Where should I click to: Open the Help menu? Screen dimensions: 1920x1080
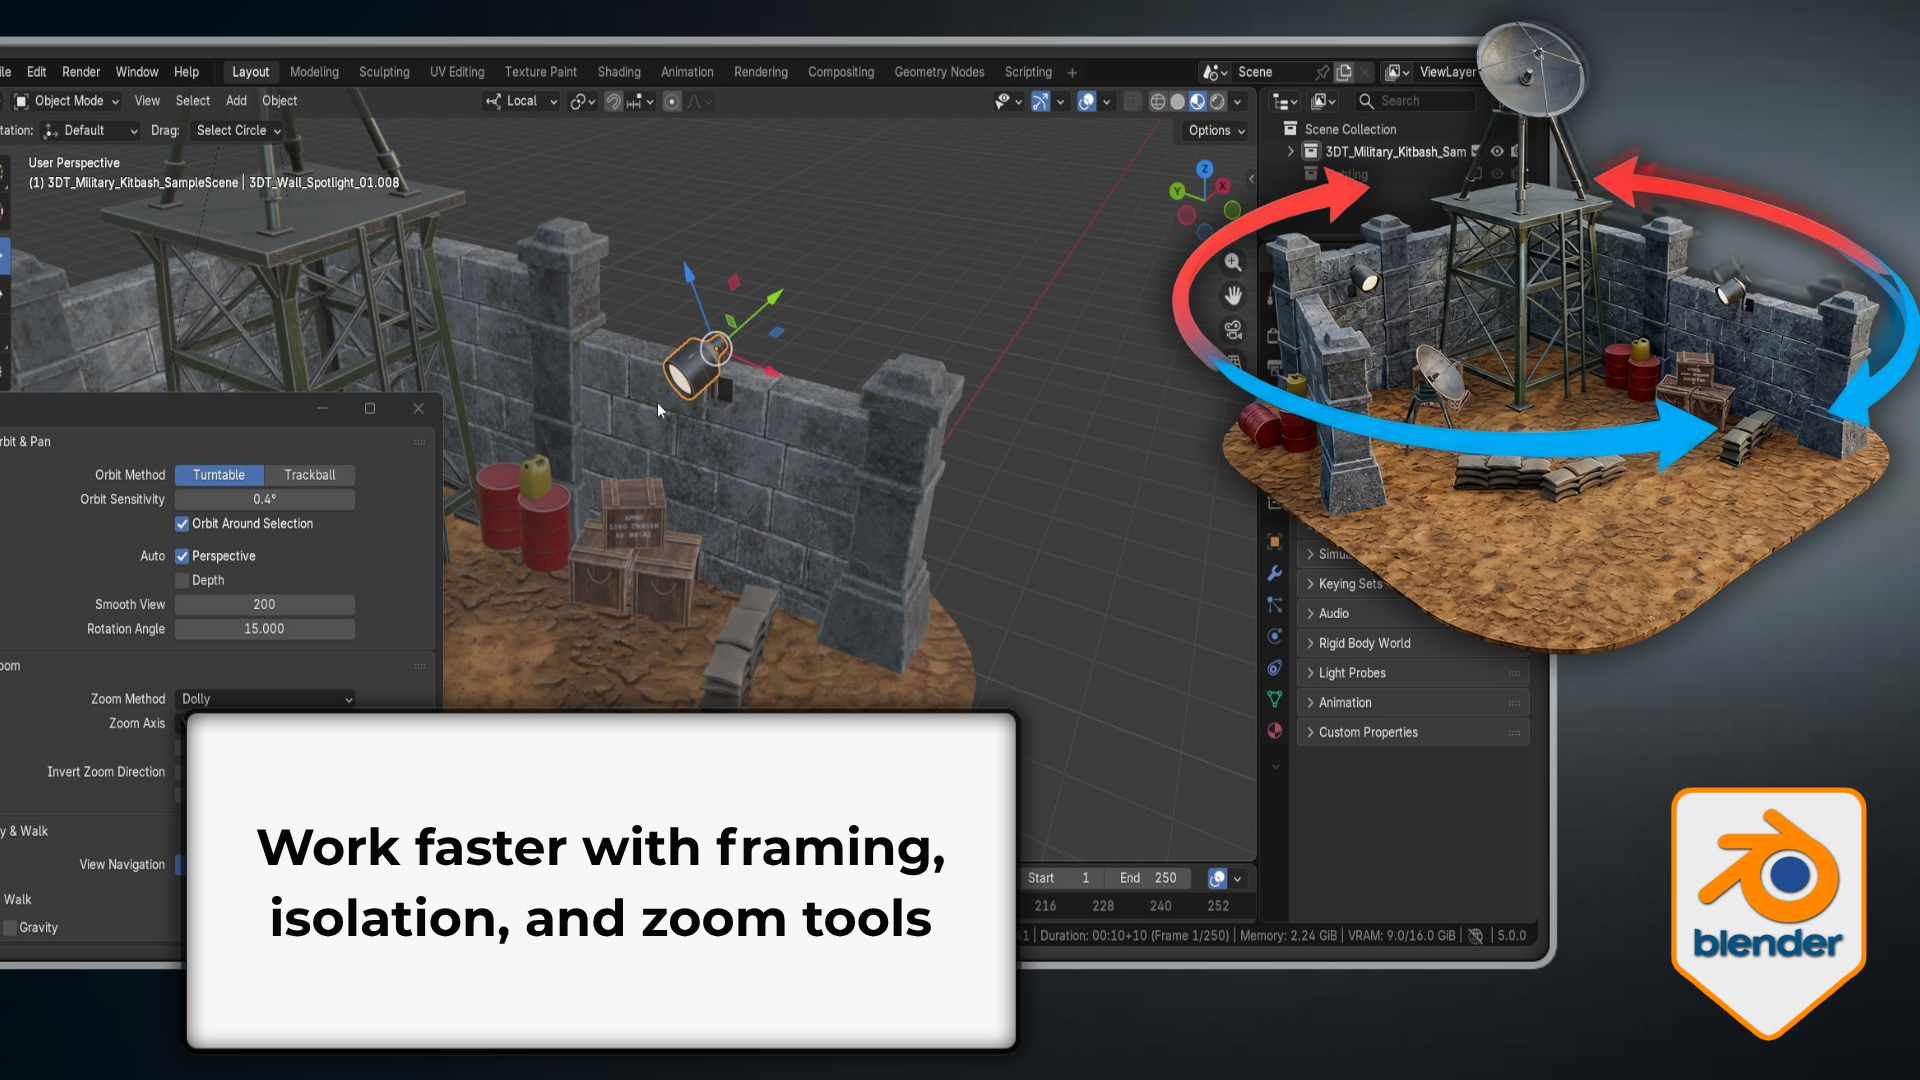(x=187, y=72)
